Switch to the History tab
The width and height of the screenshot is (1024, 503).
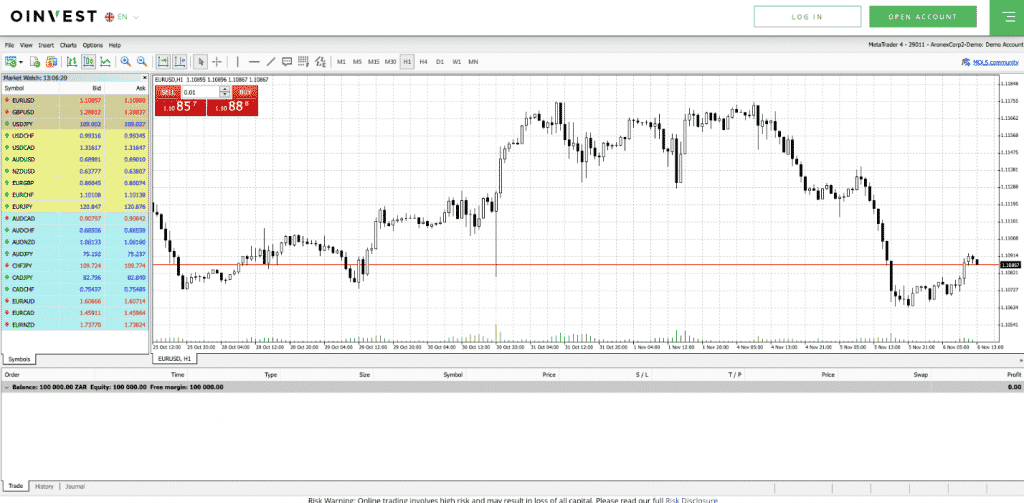(x=44, y=487)
